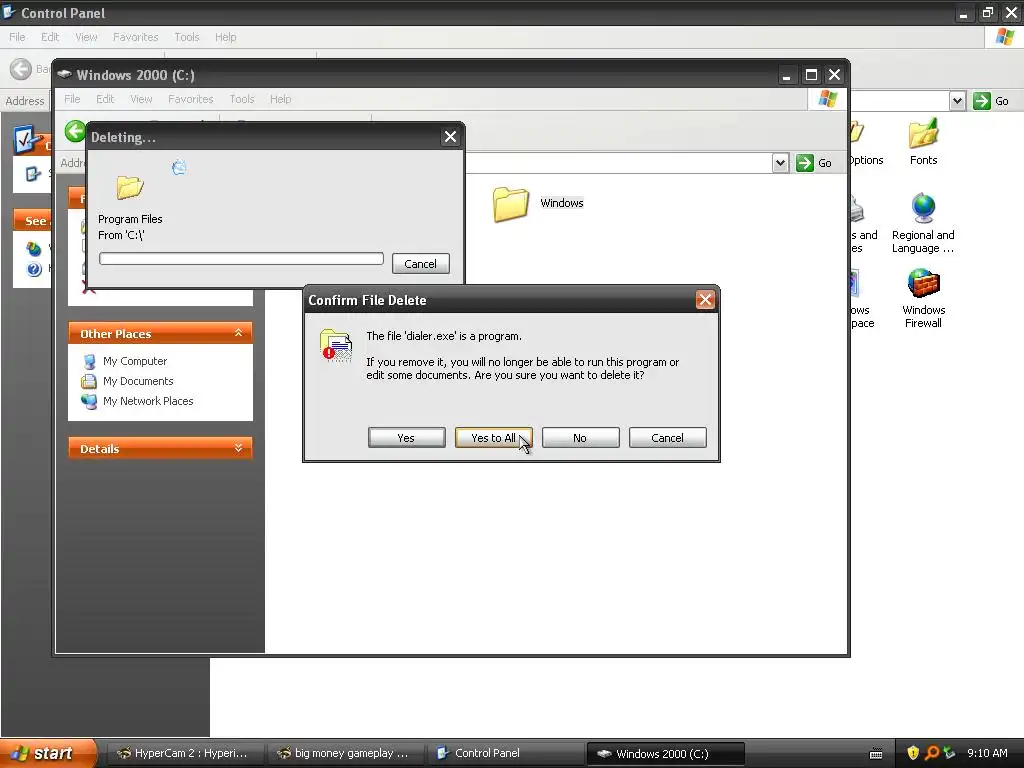
Task: Close the Deleting dialog window
Action: pyautogui.click(x=450, y=136)
